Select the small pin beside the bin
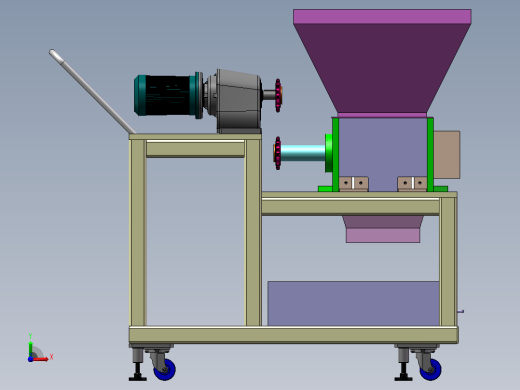 point(461,311)
